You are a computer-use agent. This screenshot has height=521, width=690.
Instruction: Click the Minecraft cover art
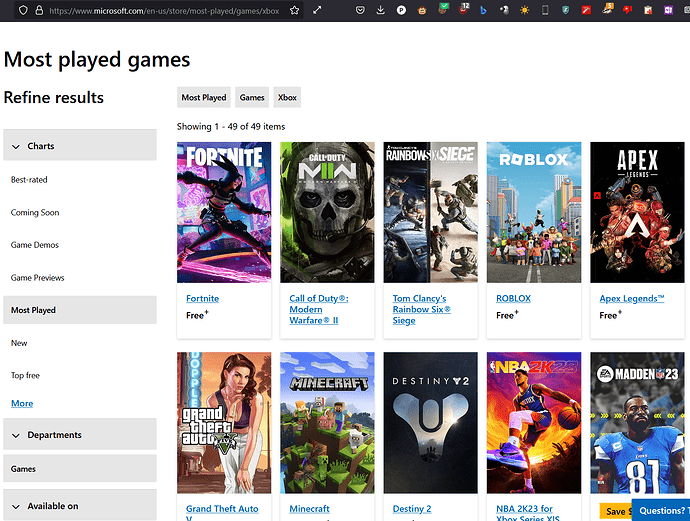327,422
